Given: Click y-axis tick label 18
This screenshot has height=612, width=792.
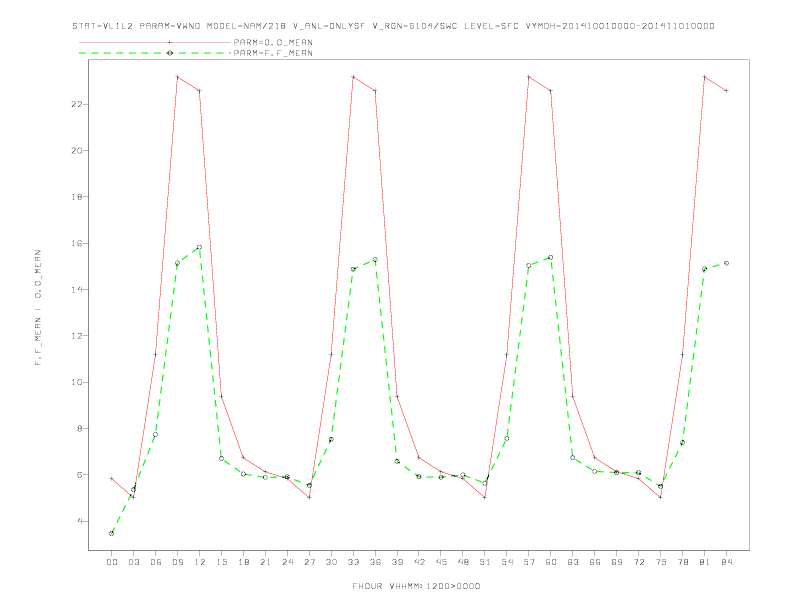Looking at the screenshot, I should (x=78, y=197).
